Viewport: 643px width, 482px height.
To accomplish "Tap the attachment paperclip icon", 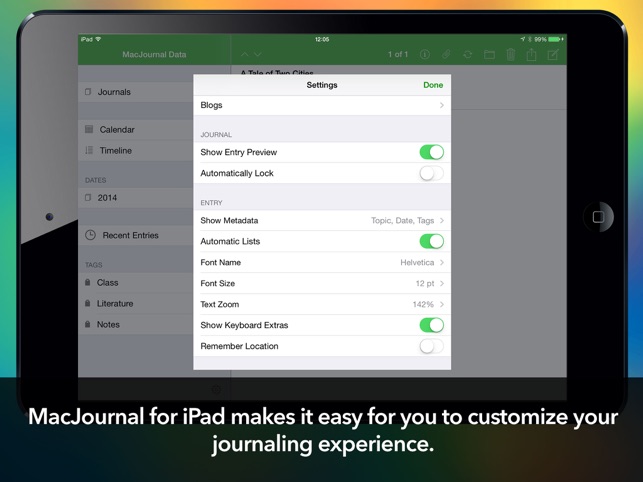I will coord(446,55).
